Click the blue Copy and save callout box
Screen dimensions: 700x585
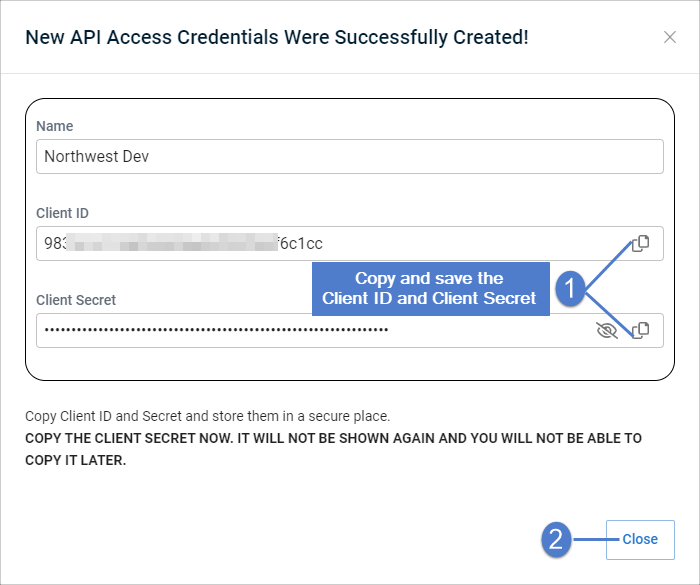[430, 288]
